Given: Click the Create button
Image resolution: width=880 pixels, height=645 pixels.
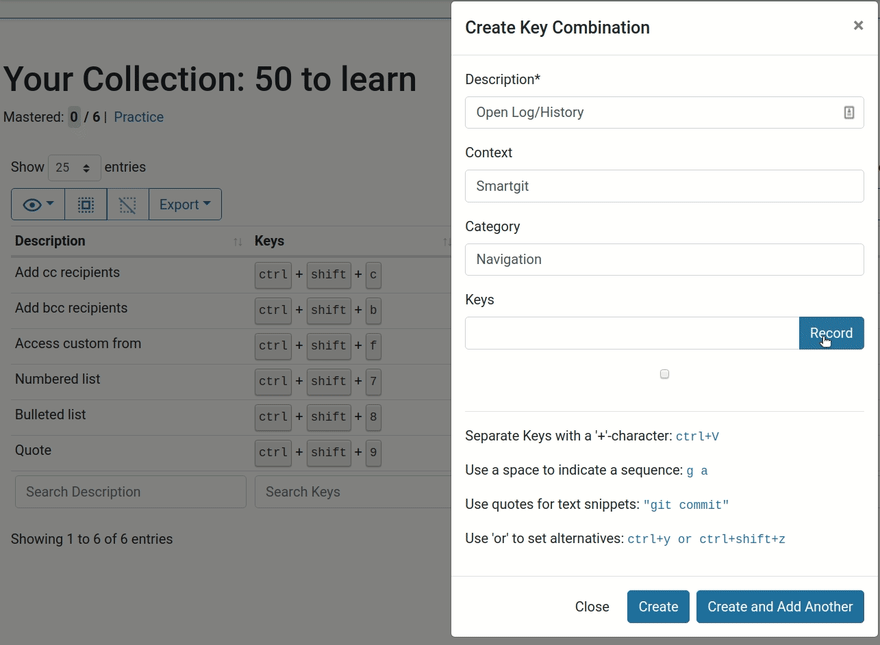Looking at the screenshot, I should (658, 606).
